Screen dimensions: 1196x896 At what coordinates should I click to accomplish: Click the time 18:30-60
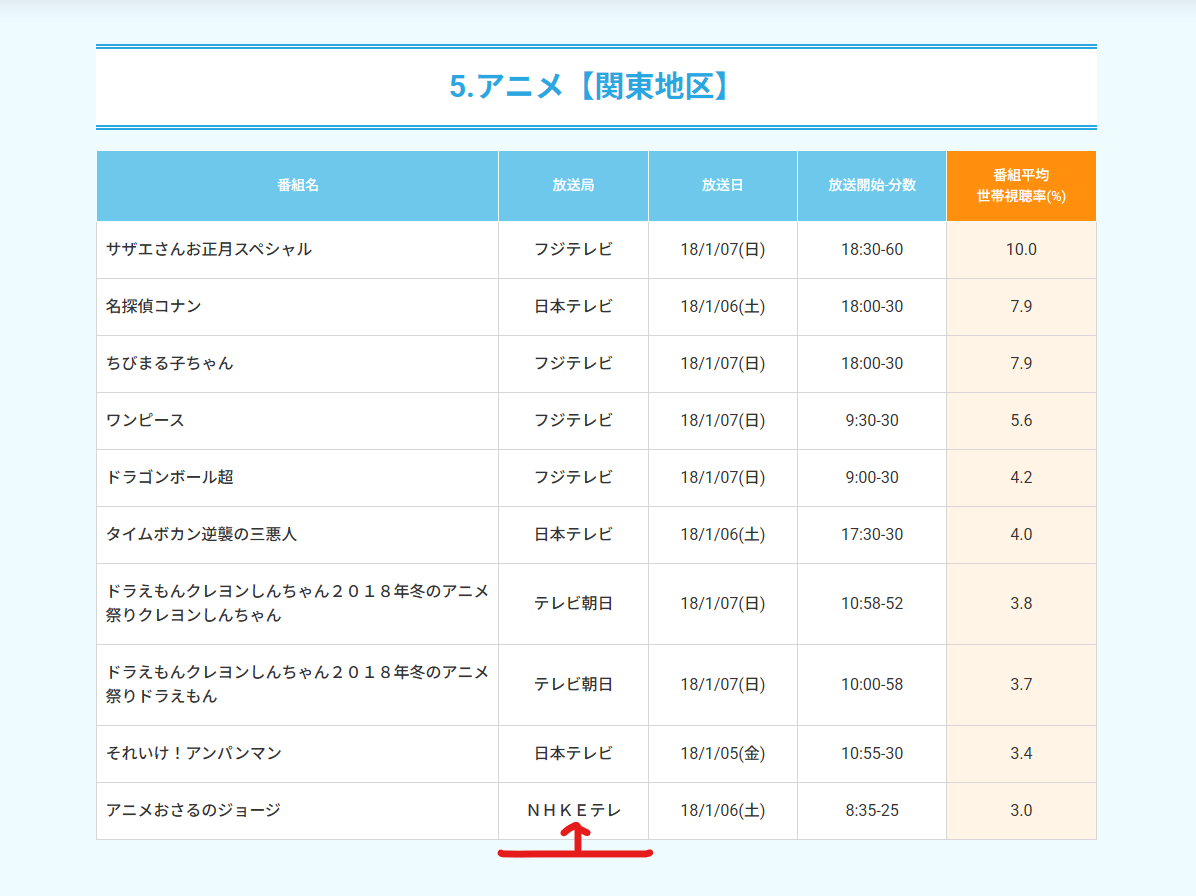pos(872,249)
